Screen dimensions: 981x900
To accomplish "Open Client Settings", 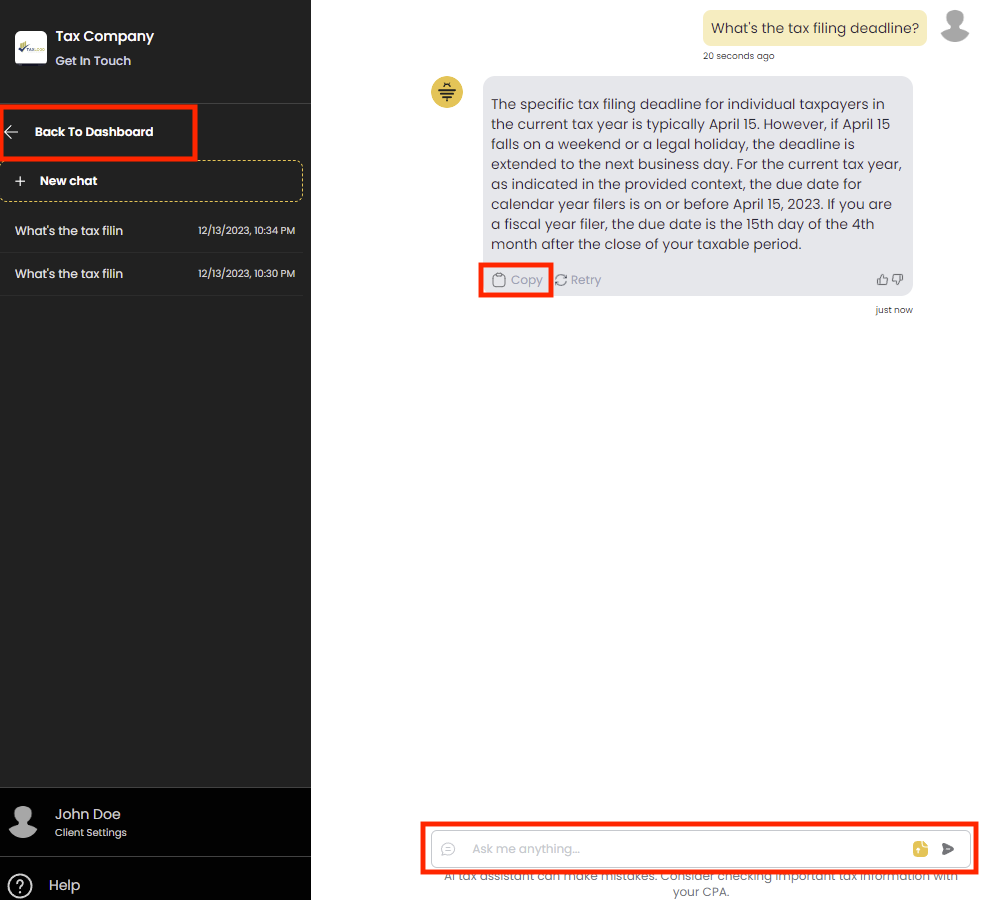I will [x=91, y=833].
